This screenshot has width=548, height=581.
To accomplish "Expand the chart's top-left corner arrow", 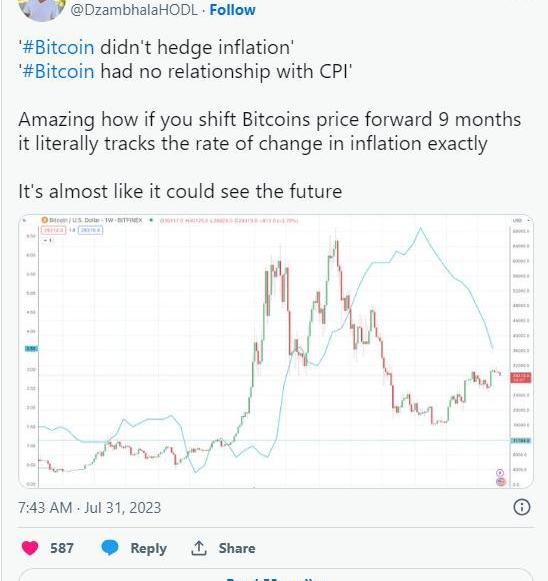I will tap(25, 220).
